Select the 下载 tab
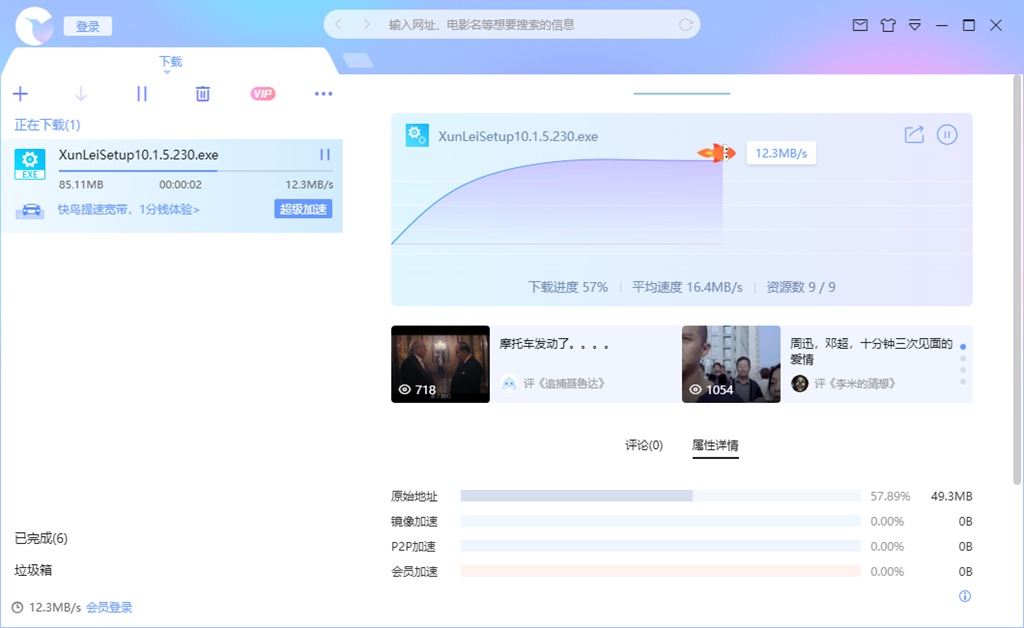The width and height of the screenshot is (1024, 628). [x=170, y=61]
